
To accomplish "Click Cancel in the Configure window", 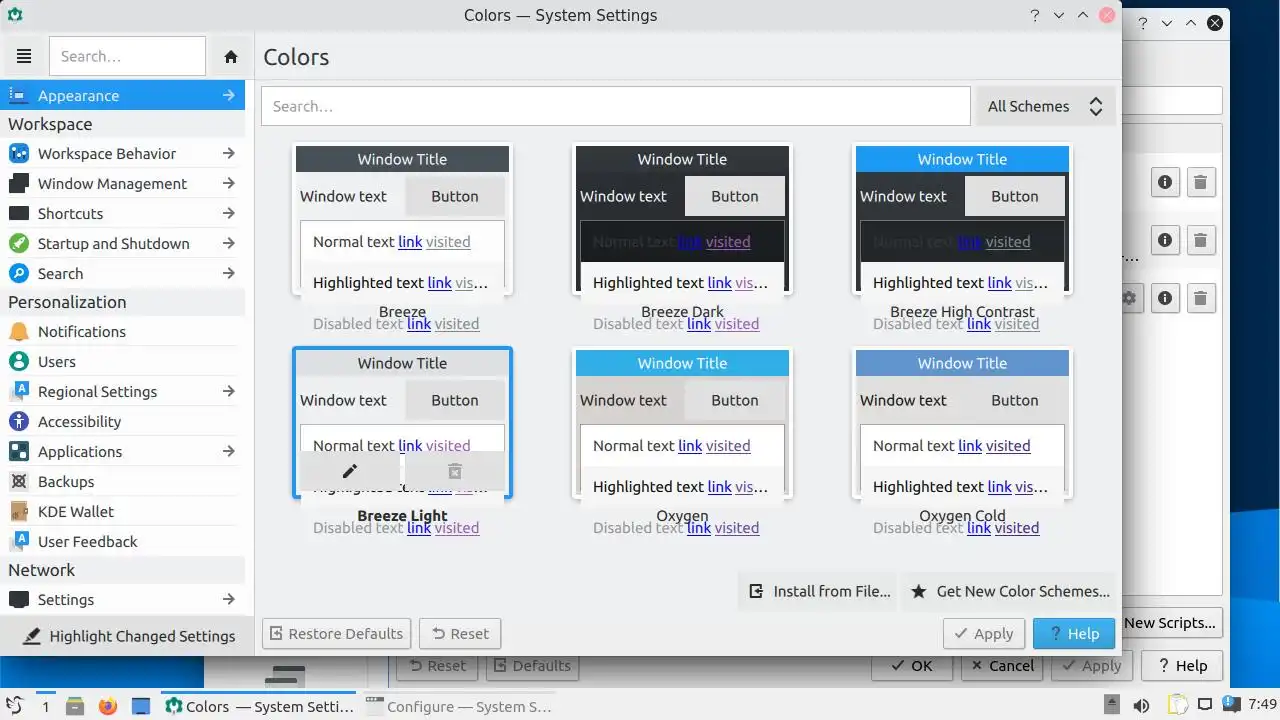I will (1001, 666).
